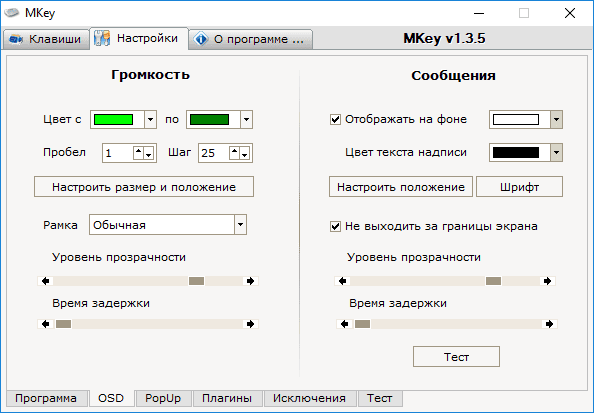Screen dimensions: 594x413
Task: Click right arrow of Громкость delay slider
Action: pyautogui.click(x=250, y=324)
